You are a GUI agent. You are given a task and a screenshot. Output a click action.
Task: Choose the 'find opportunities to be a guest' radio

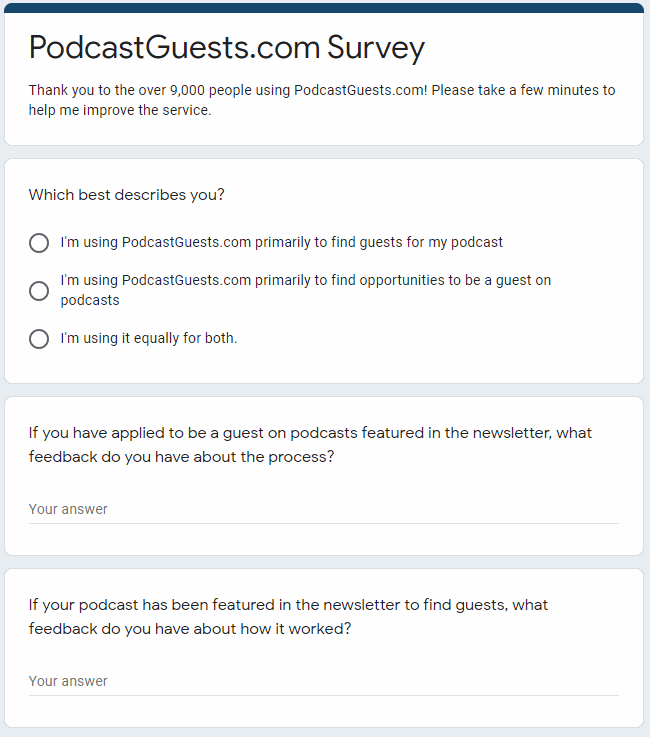point(39,291)
